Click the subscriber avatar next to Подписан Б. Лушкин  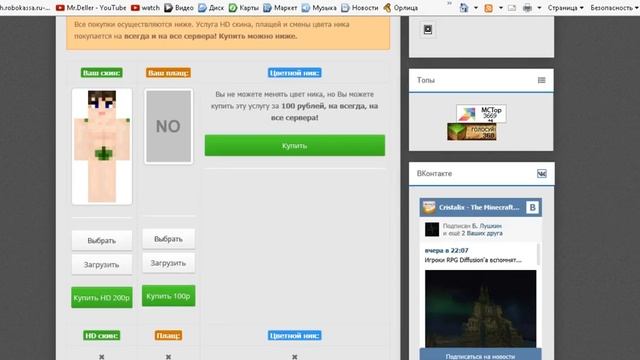432,229
